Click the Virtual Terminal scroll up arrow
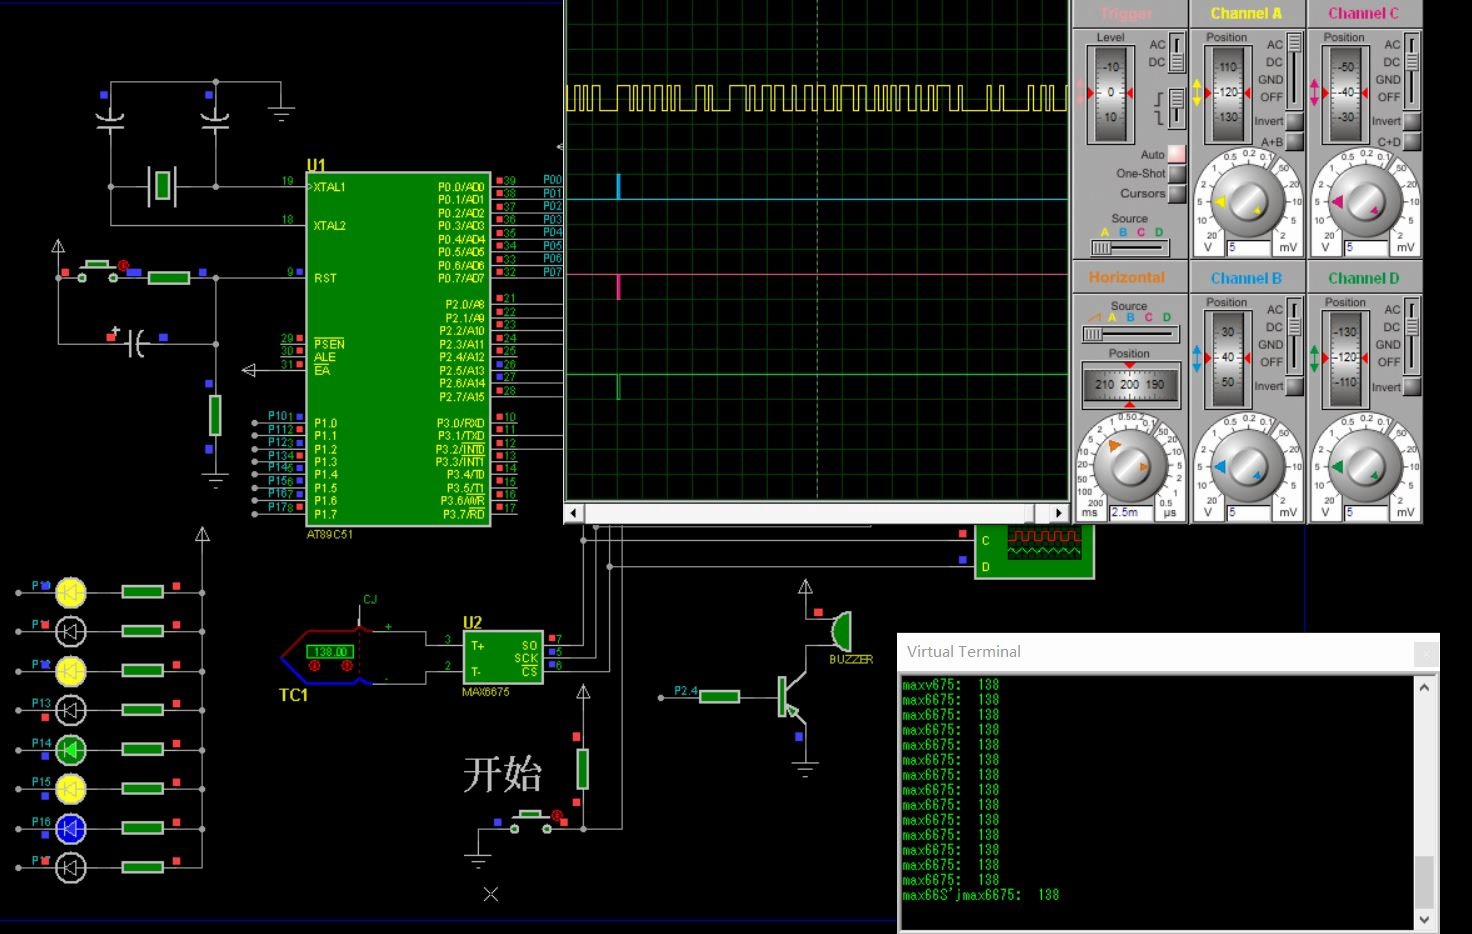The width and height of the screenshot is (1472, 934). (1424, 687)
